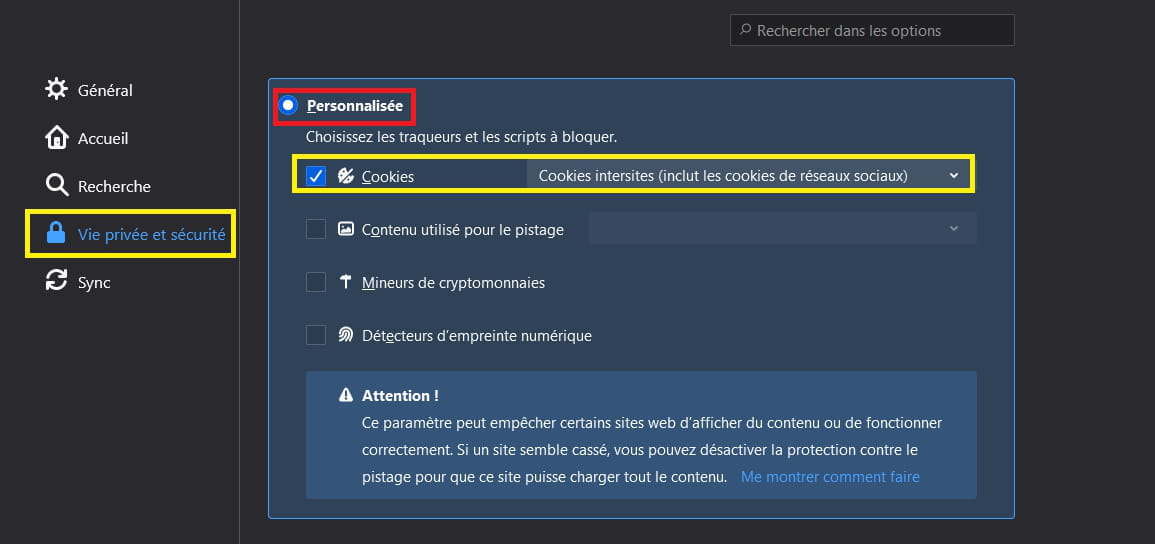Click the Sync arrows icon
Image resolution: width=1155 pixels, height=544 pixels.
(x=56, y=282)
